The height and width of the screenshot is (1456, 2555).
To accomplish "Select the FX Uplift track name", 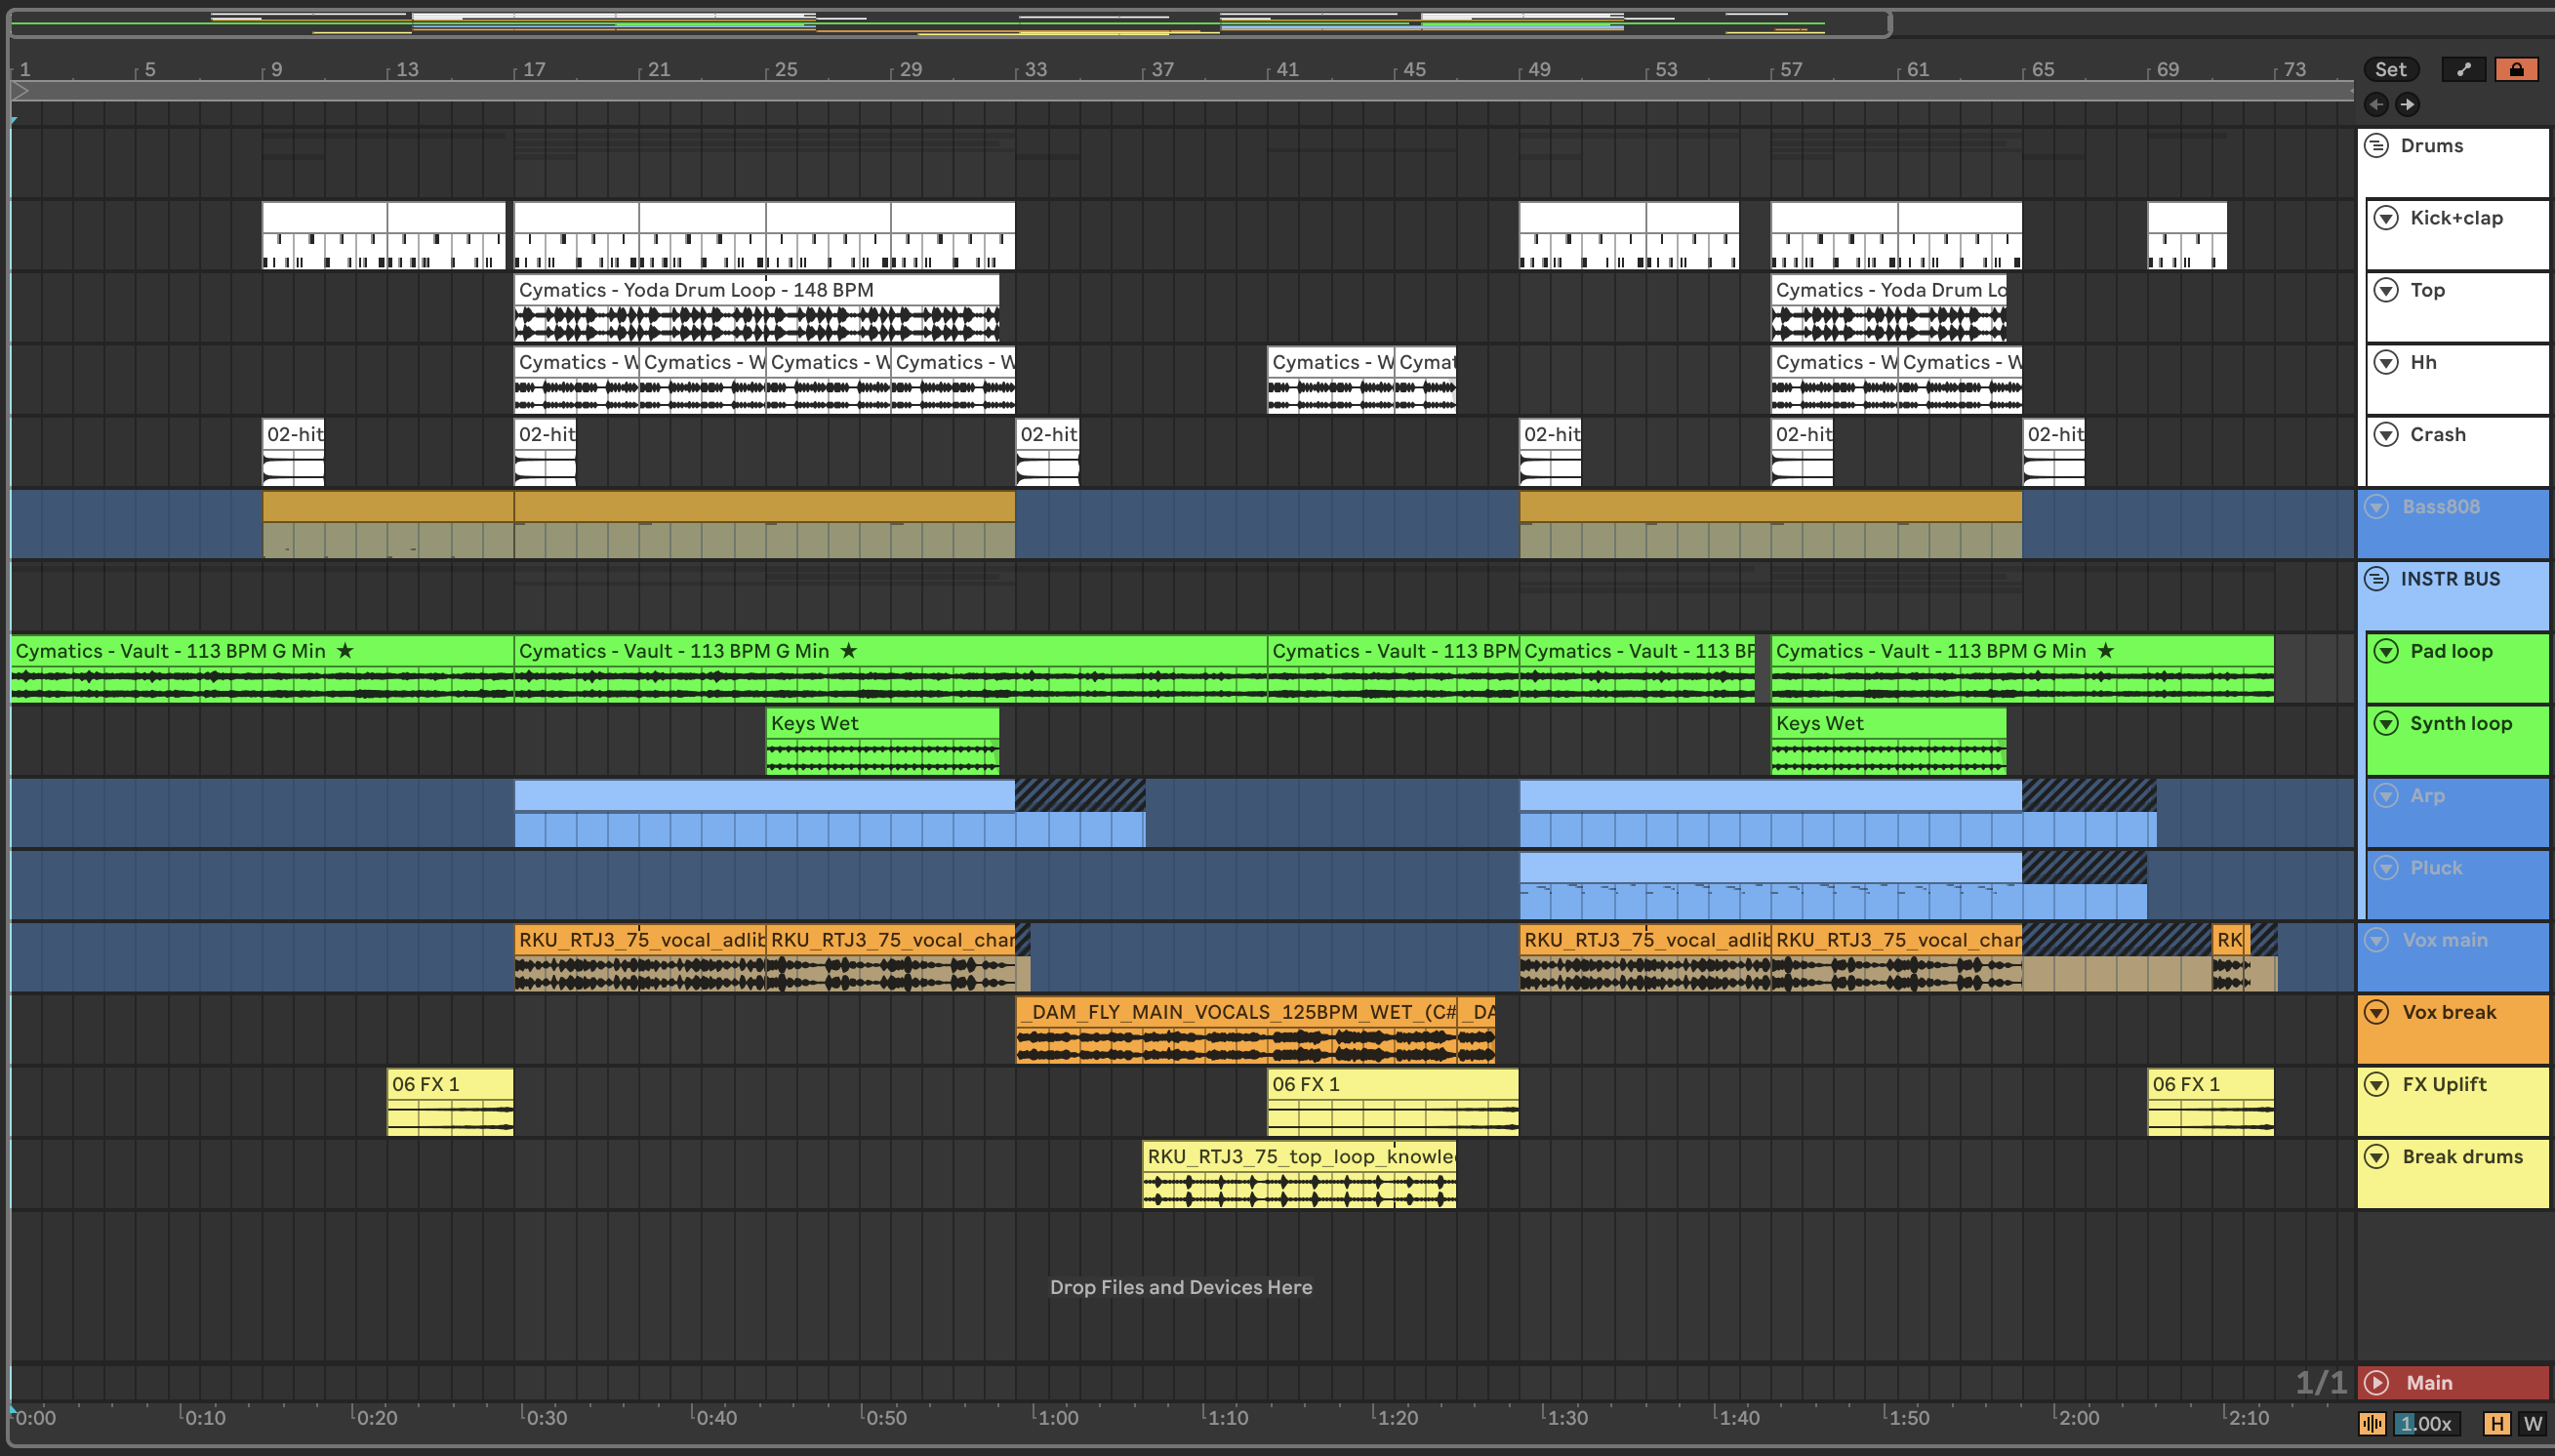I will click(2444, 1084).
